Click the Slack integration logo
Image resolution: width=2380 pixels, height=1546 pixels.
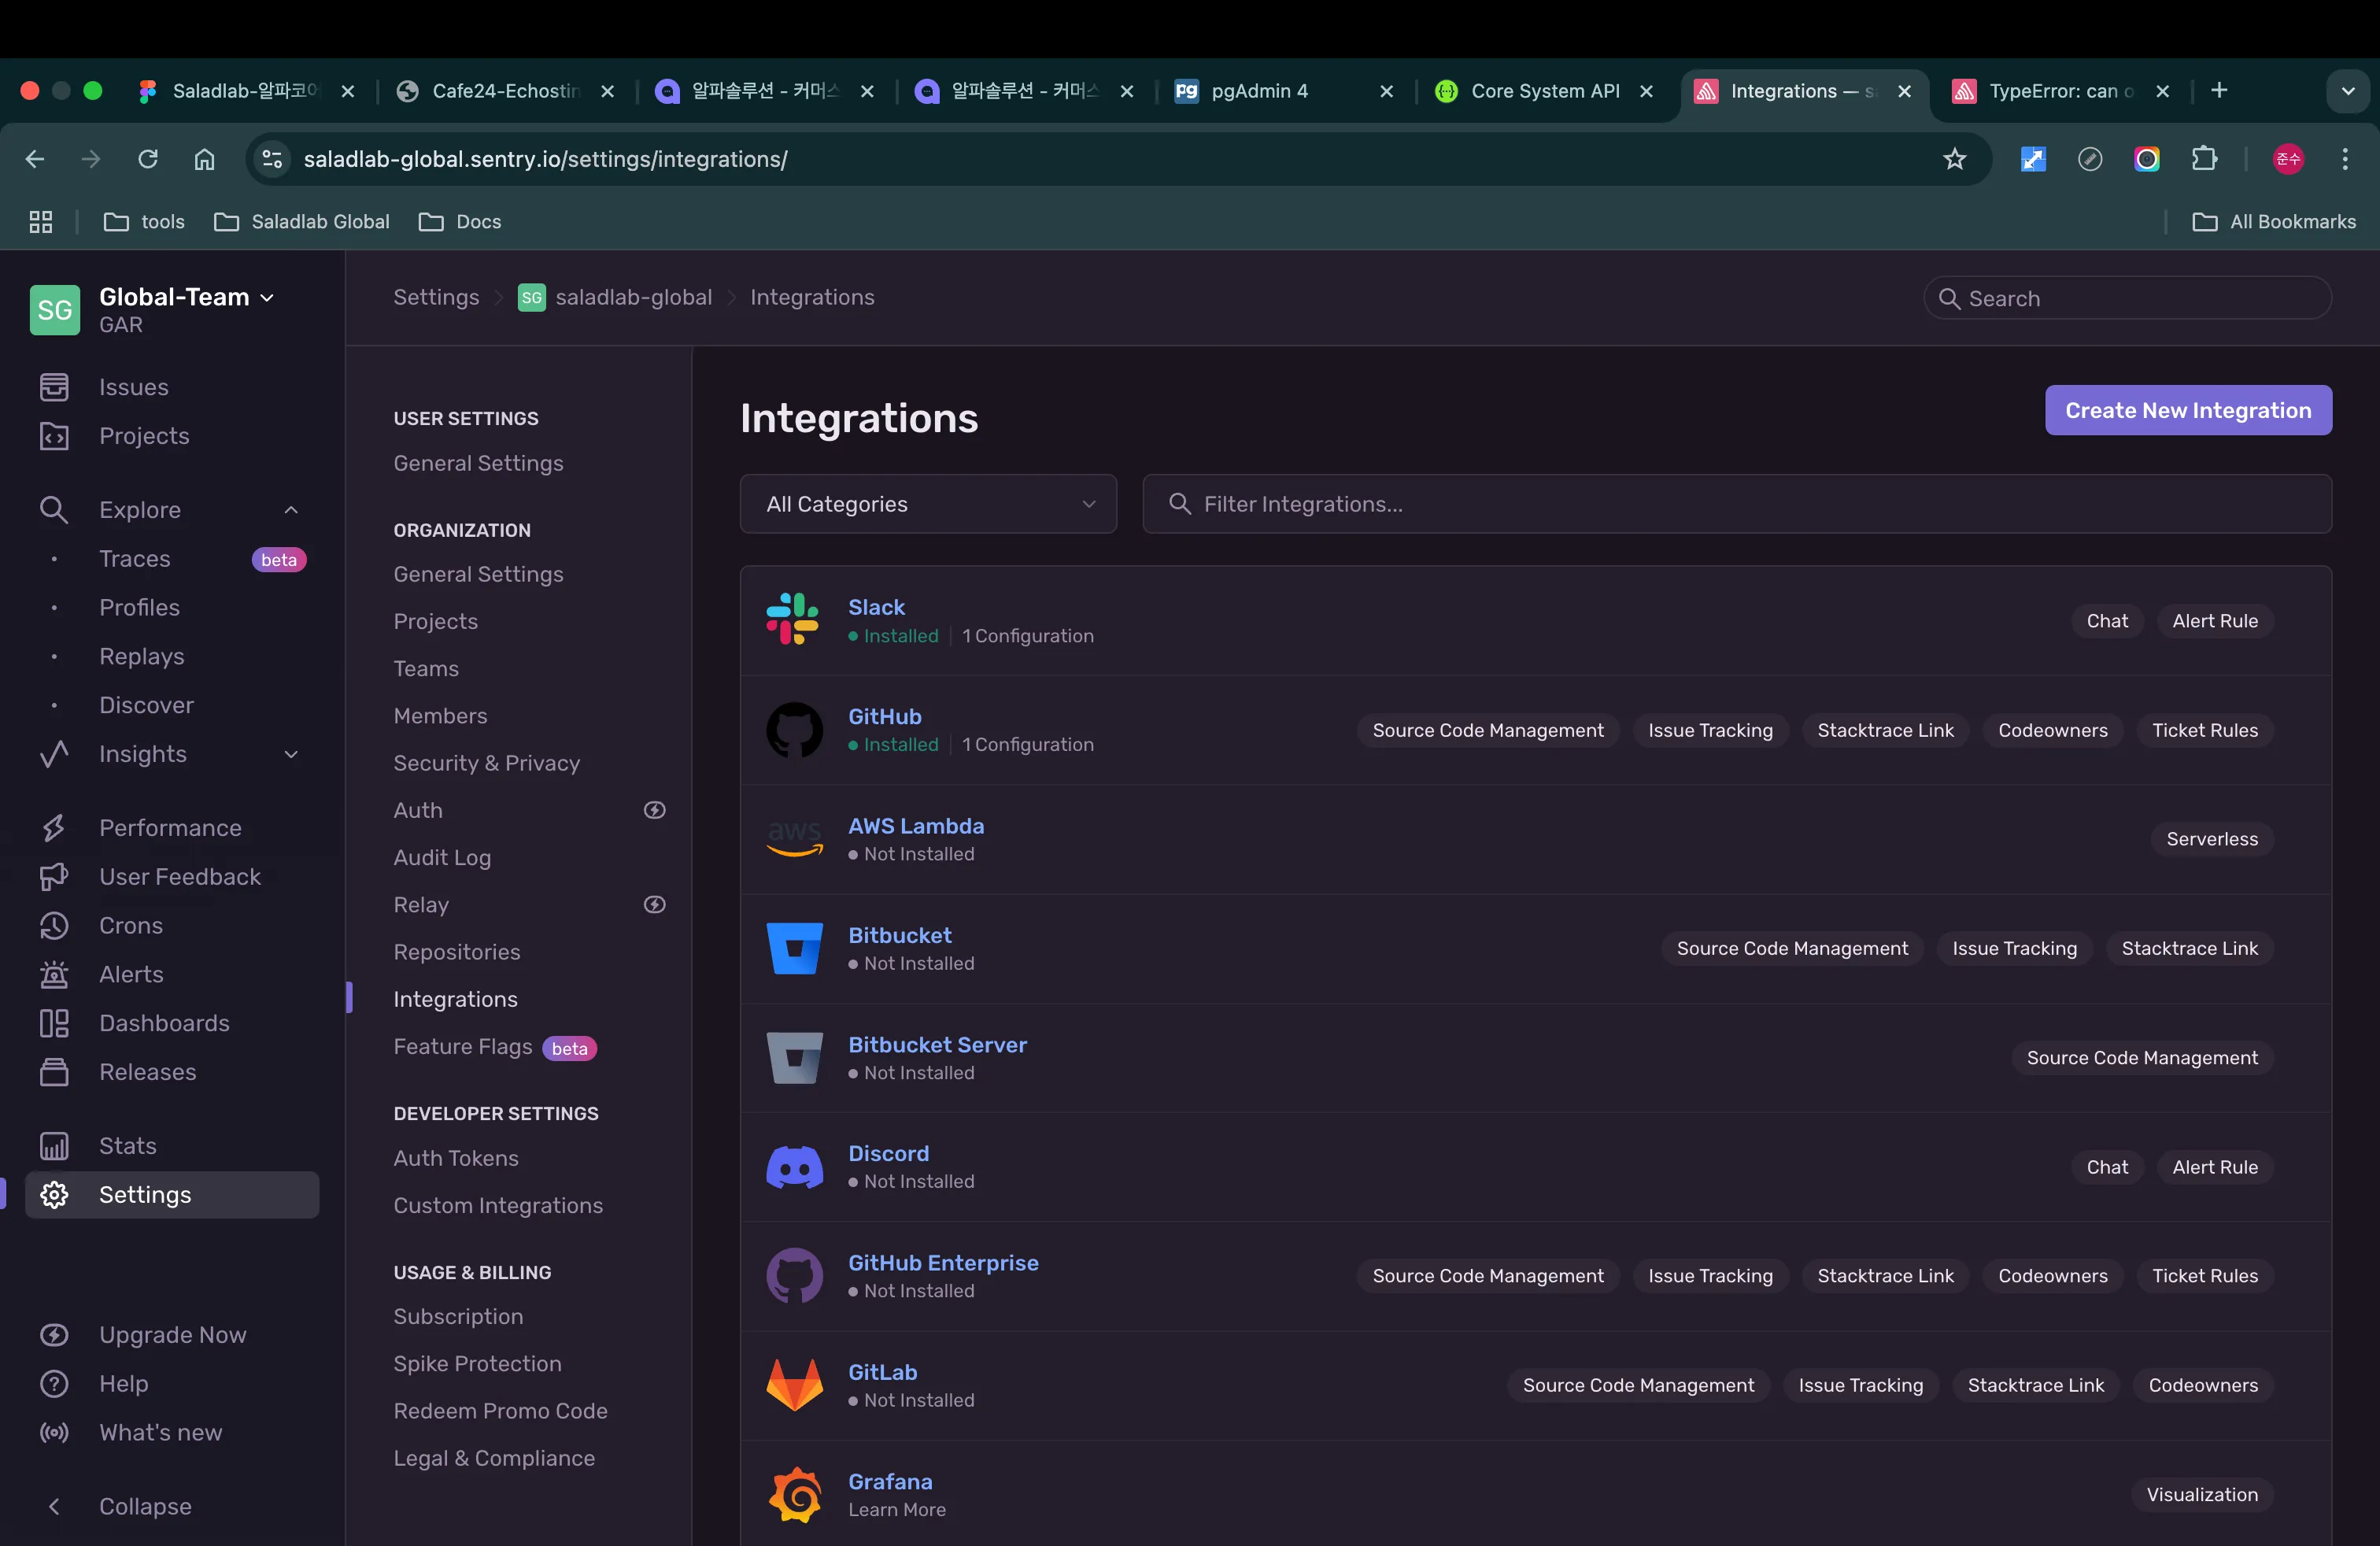coord(793,620)
